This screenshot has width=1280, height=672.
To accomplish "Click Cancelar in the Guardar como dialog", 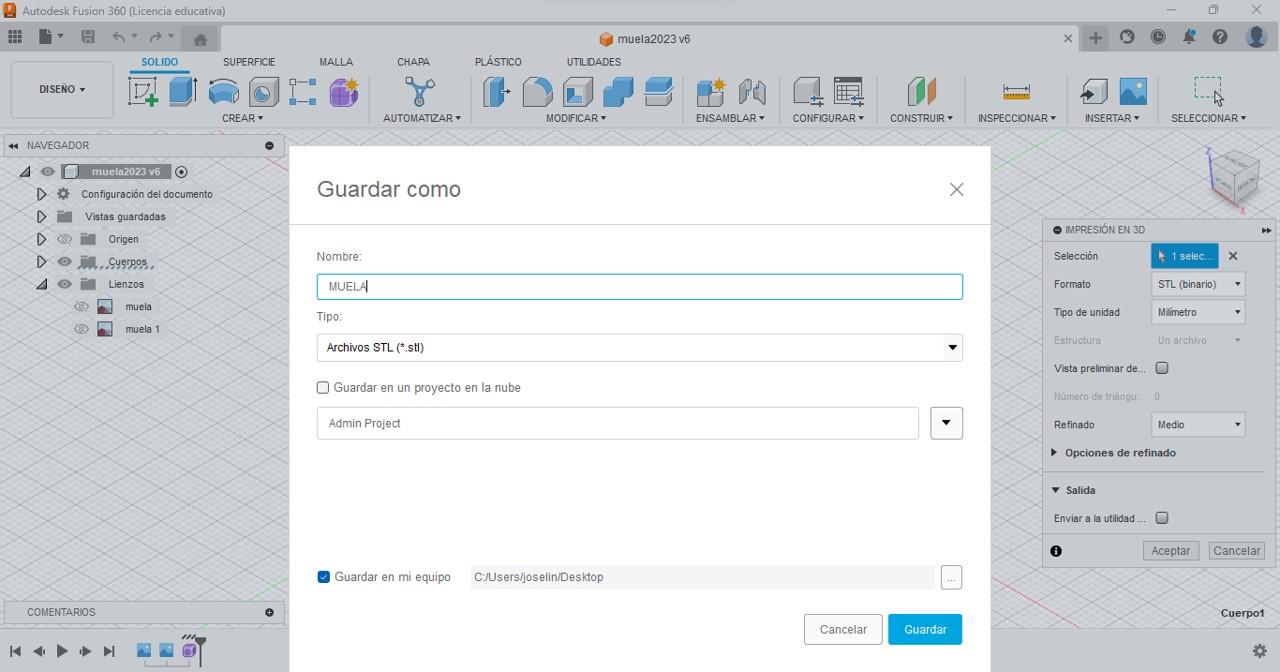I will [843, 630].
